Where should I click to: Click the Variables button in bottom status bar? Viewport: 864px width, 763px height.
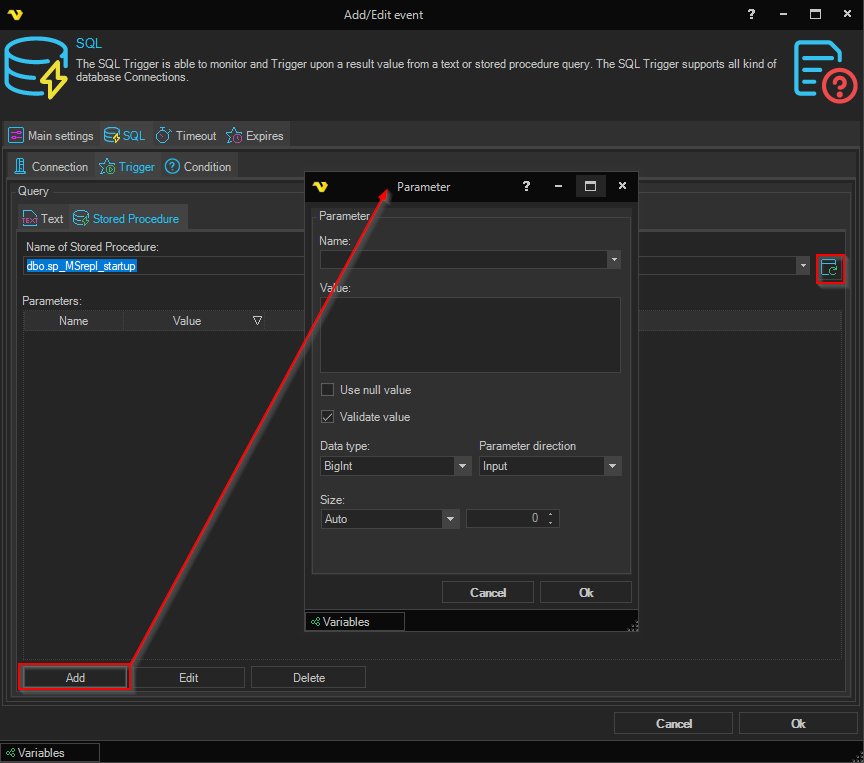coord(50,753)
